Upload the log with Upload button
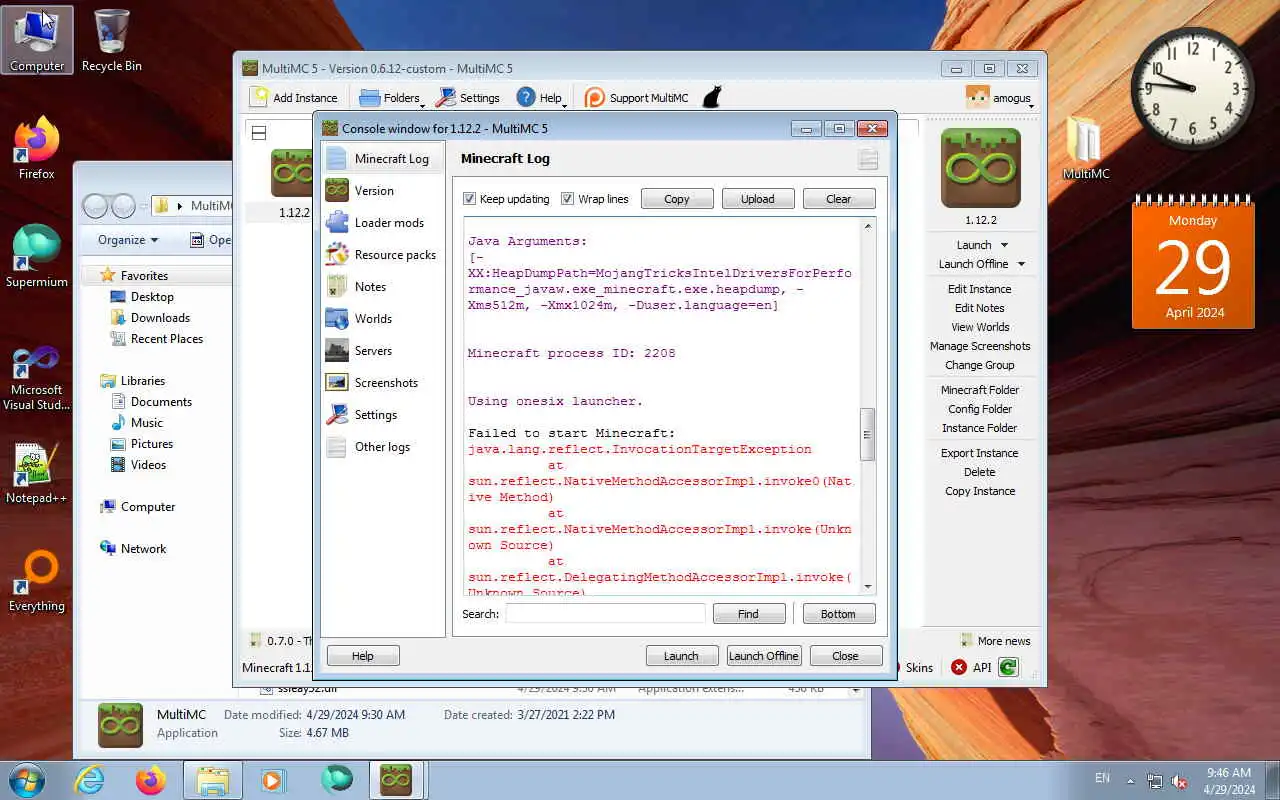The width and height of the screenshot is (1280, 800). coord(758,199)
